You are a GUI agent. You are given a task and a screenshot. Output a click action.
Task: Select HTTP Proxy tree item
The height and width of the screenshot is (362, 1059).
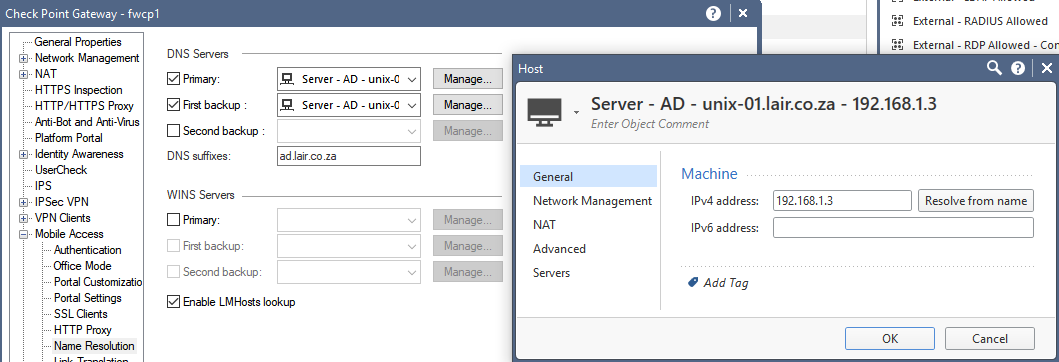81,330
